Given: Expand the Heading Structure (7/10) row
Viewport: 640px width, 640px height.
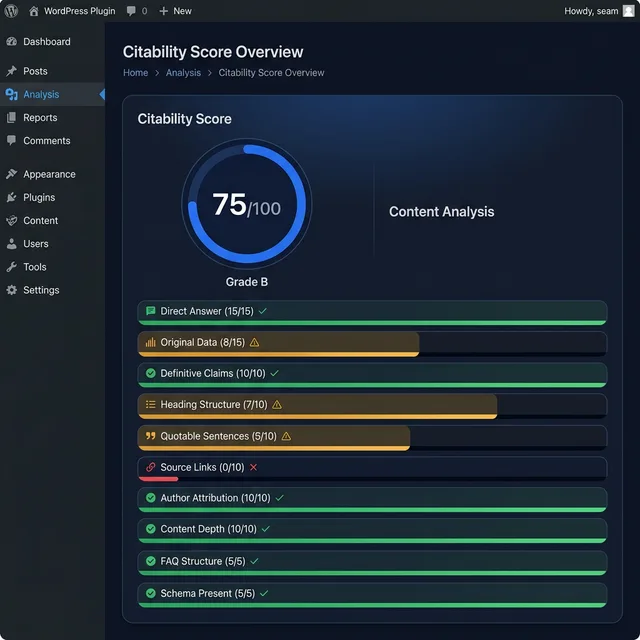Looking at the screenshot, I should [x=371, y=405].
